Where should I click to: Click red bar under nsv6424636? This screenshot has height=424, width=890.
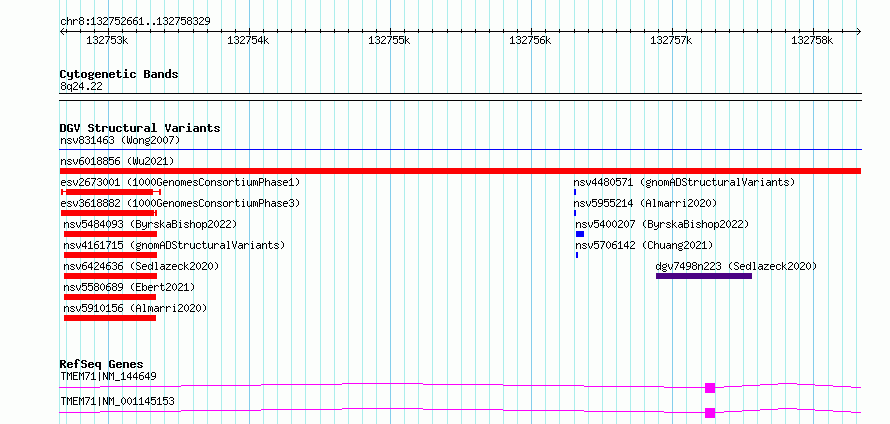[110, 276]
